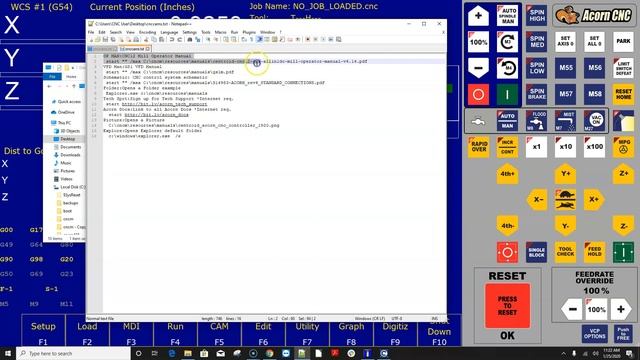
Task: Click the Acorn CNC logo
Action: coord(594,16)
